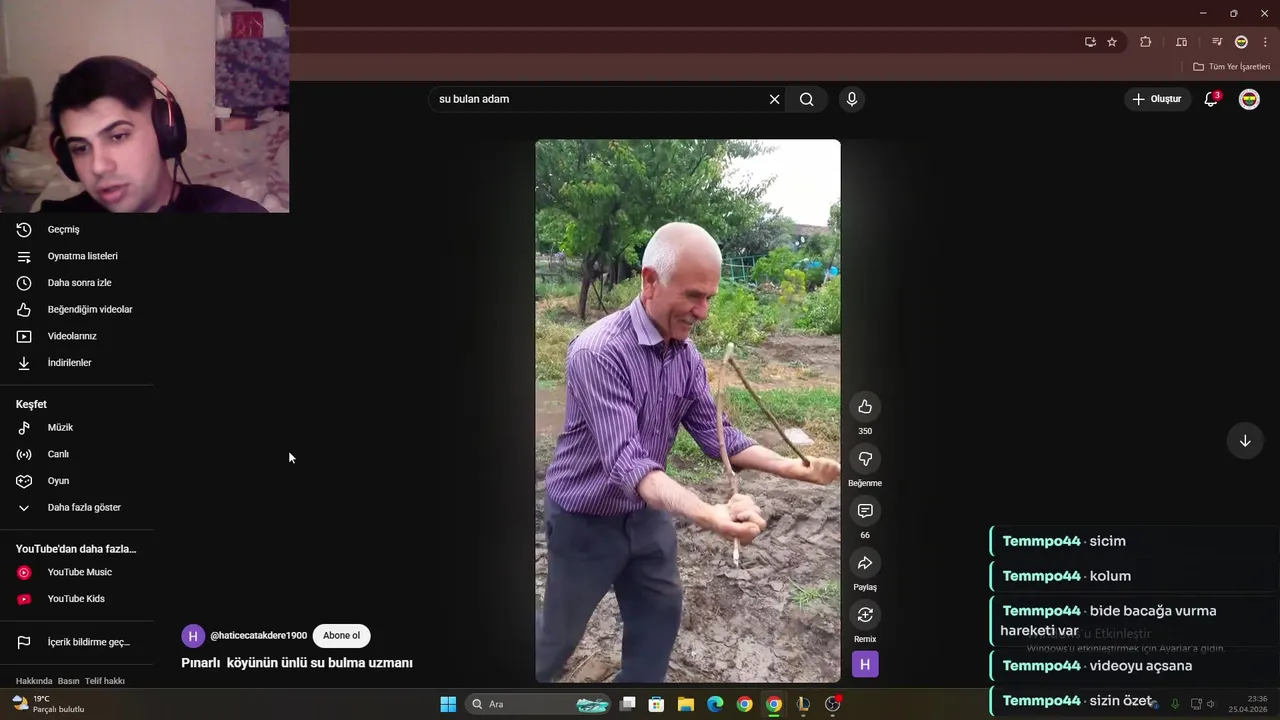This screenshot has height=720, width=1280.
Task: Share the Short with Paylaş
Action: (x=865, y=563)
